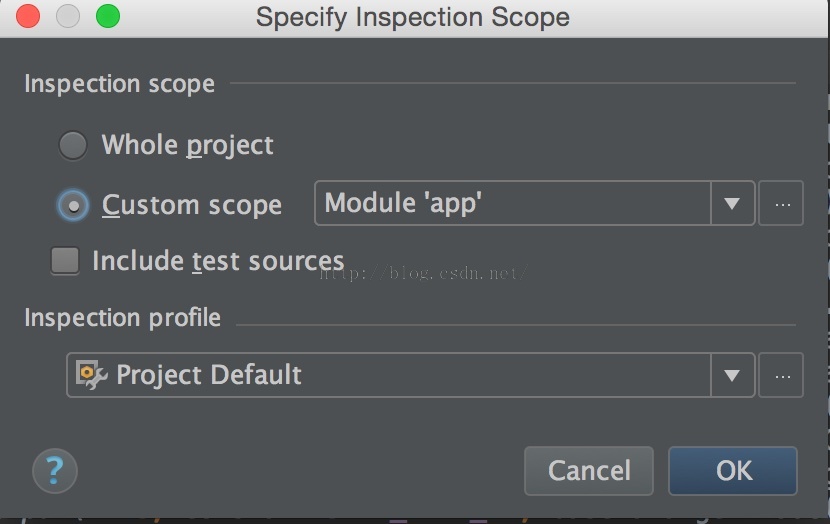Enable Include test sources checkbox
Viewport: 830px width, 524px height.
[65, 260]
